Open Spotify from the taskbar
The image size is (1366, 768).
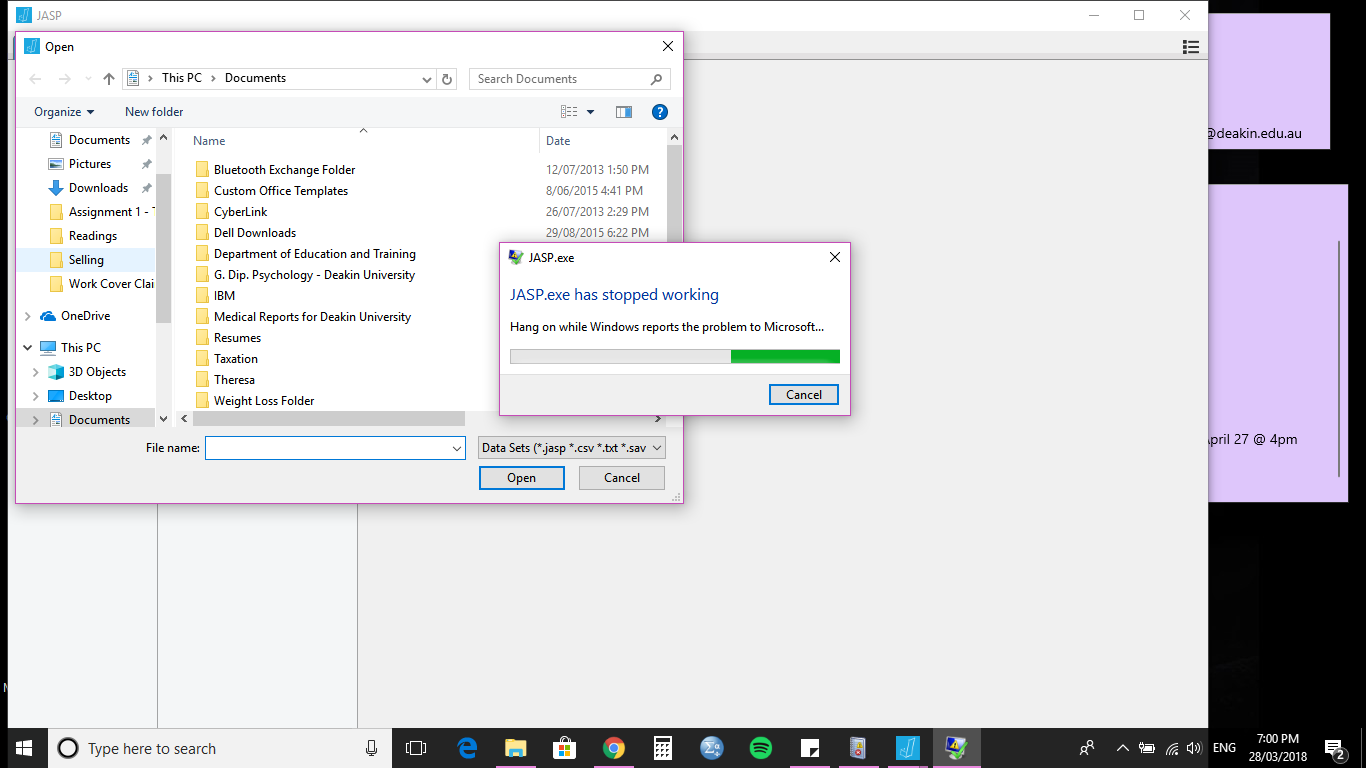760,747
